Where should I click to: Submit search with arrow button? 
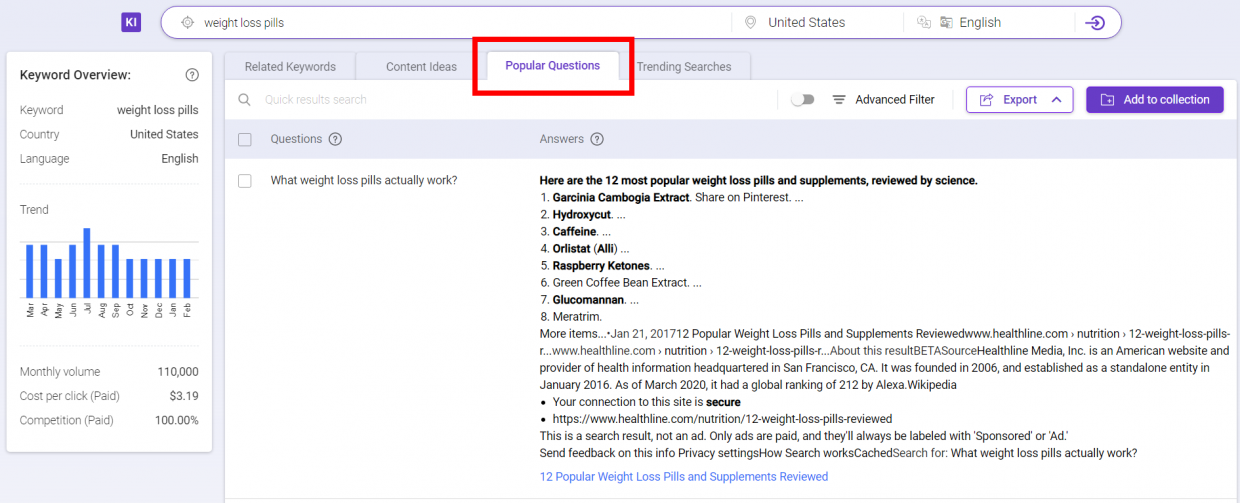(1096, 23)
